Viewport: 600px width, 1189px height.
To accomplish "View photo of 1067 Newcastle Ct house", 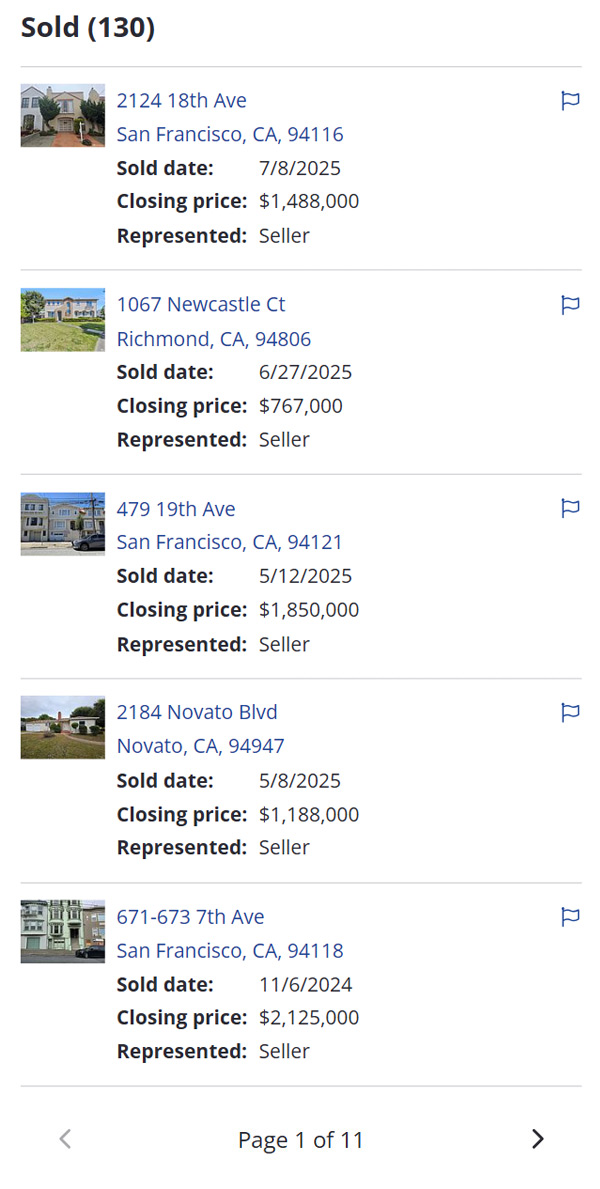I will (x=62, y=320).
